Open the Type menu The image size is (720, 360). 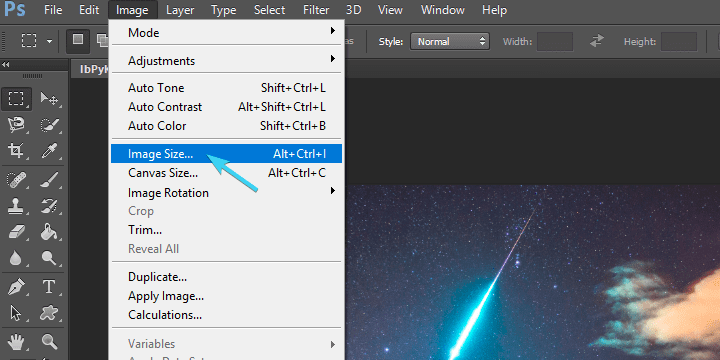pyautogui.click(x=224, y=10)
